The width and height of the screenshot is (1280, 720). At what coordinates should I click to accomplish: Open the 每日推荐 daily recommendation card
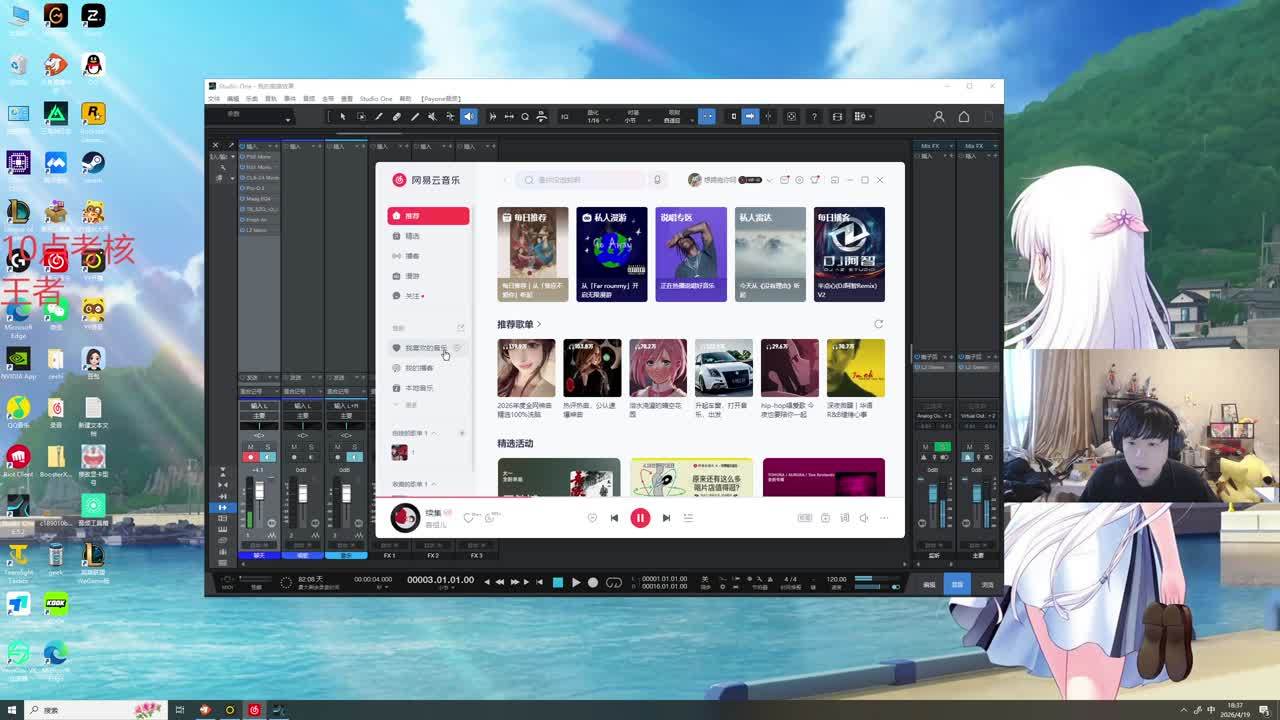click(x=532, y=254)
